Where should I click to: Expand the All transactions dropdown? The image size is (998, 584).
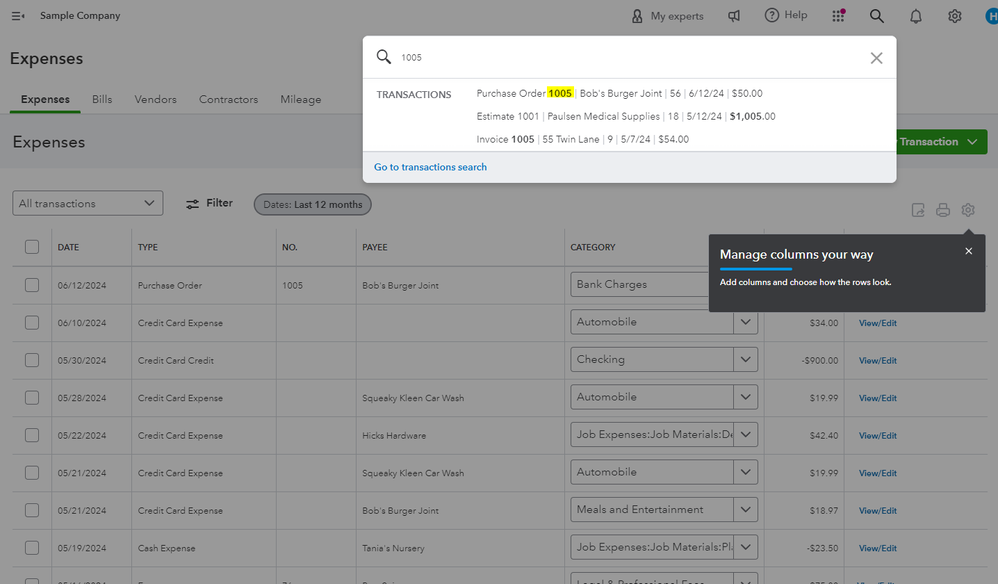click(x=89, y=204)
